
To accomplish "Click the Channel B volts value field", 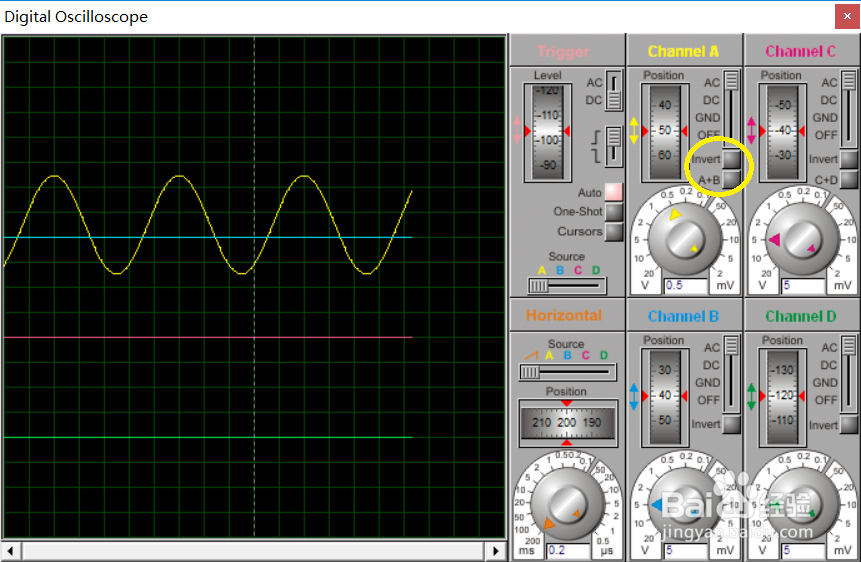I will click(686, 550).
